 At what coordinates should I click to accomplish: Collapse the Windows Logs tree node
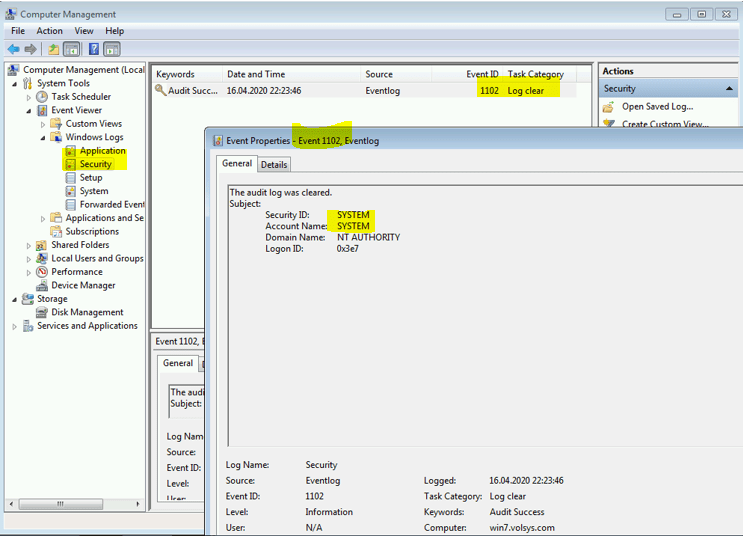tap(43, 137)
